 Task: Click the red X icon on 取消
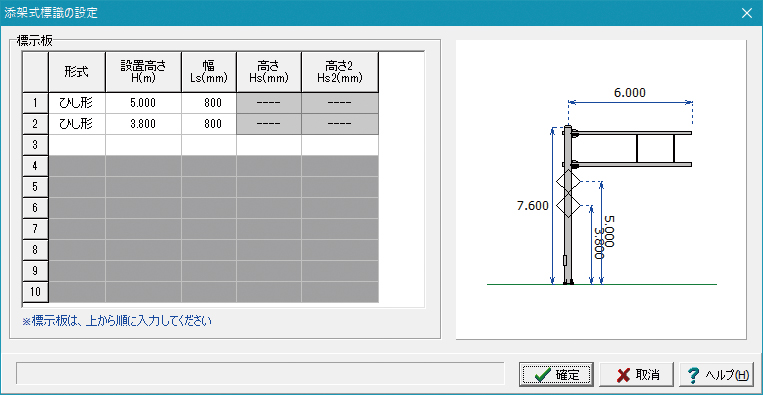coord(623,375)
